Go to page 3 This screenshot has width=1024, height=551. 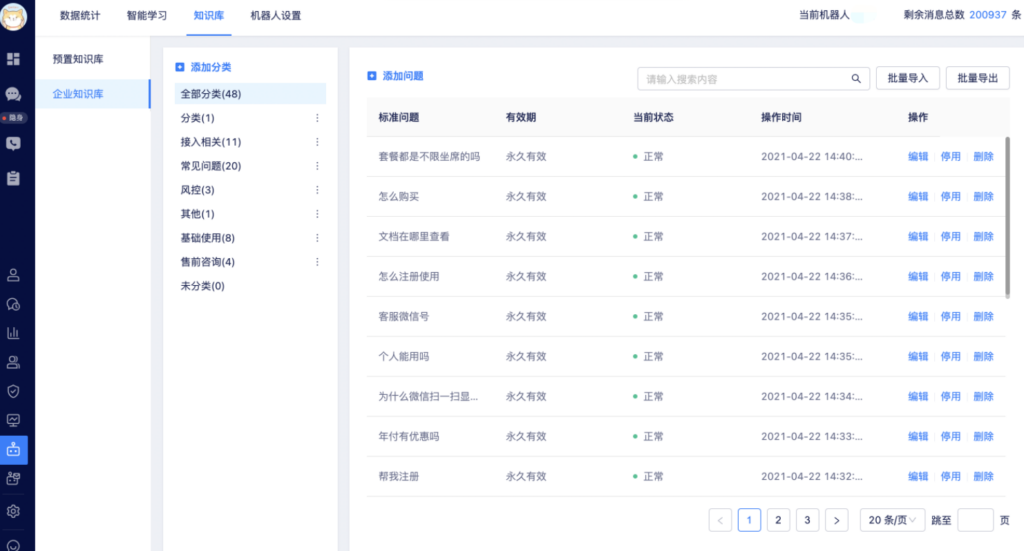click(x=807, y=520)
